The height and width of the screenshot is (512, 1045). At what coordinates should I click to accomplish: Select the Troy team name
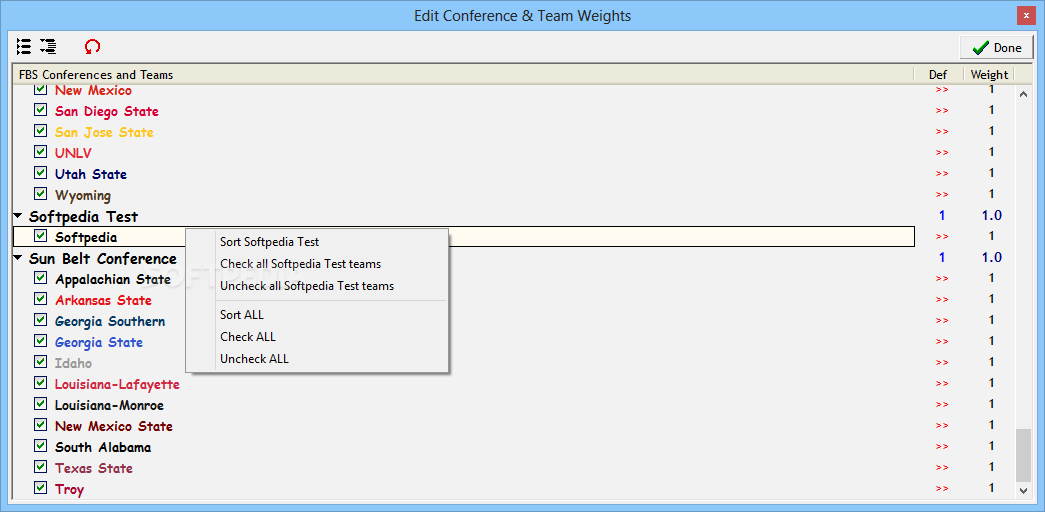tap(69, 489)
